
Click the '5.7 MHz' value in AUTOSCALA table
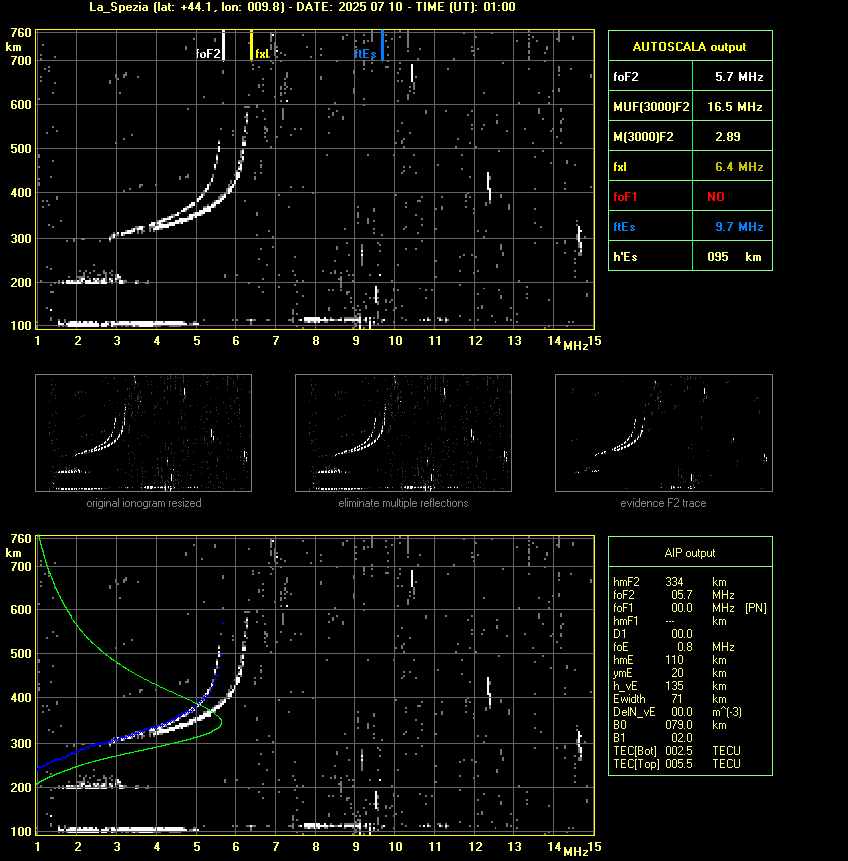(739, 77)
